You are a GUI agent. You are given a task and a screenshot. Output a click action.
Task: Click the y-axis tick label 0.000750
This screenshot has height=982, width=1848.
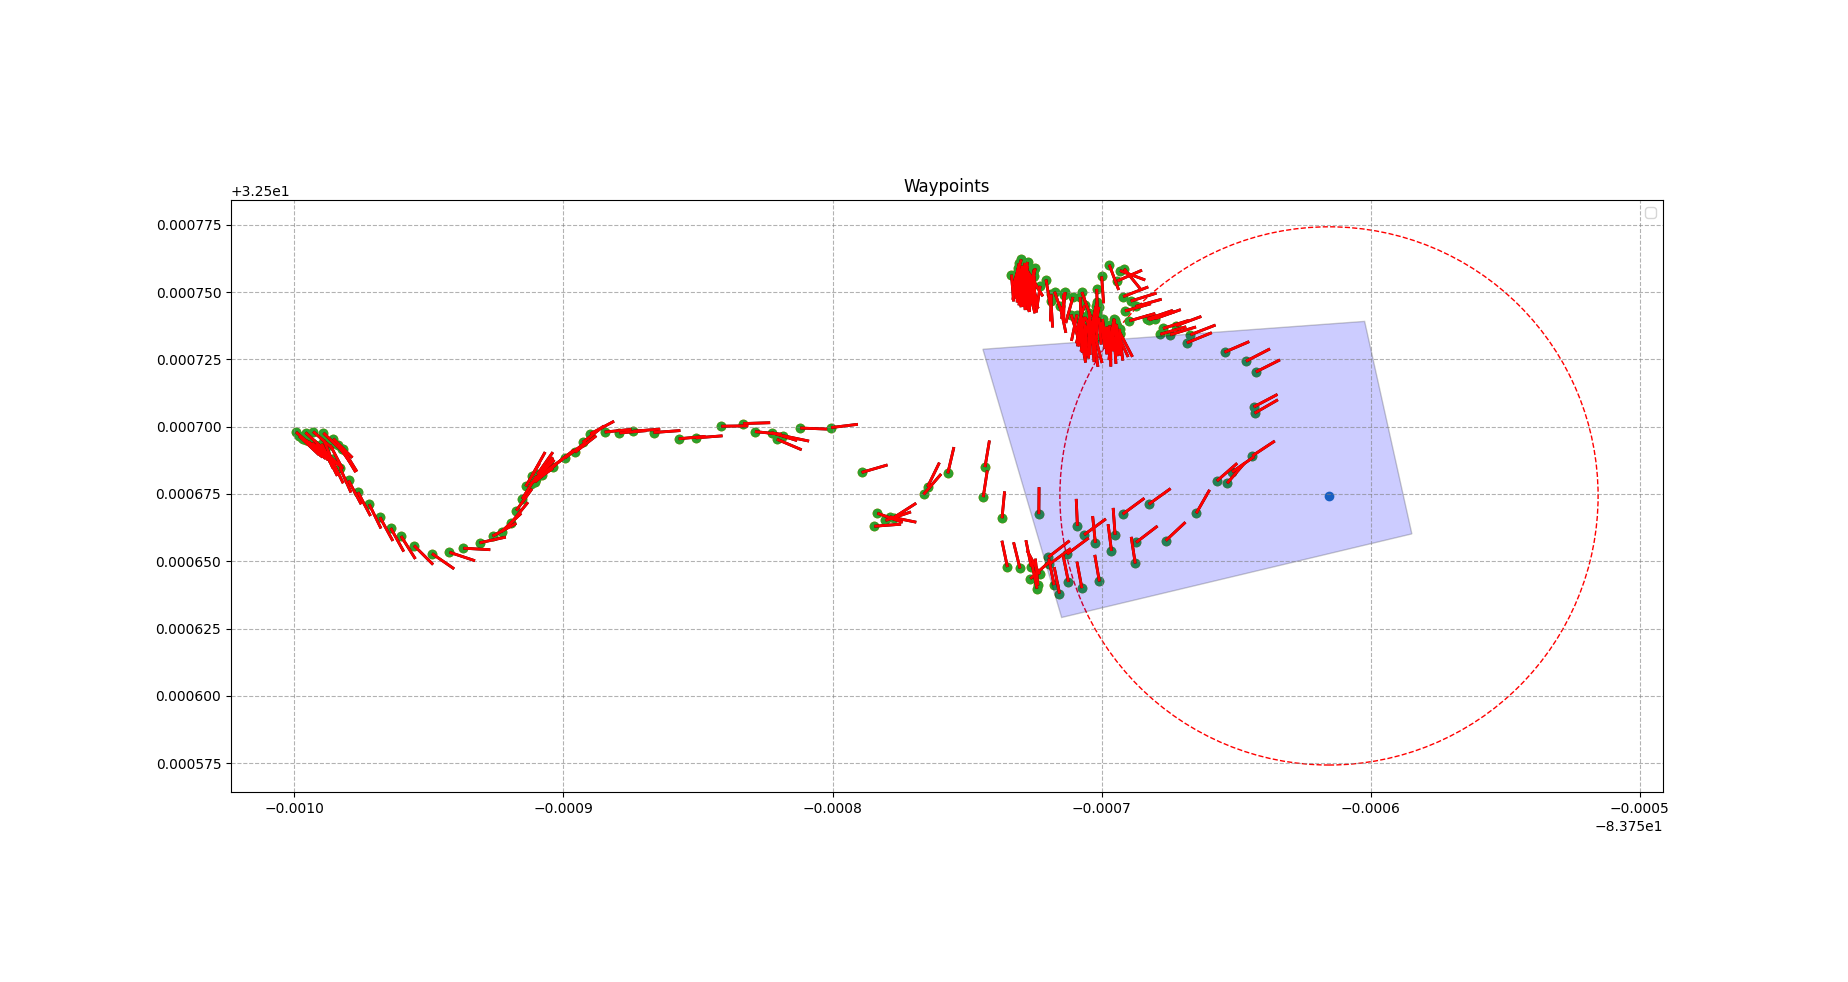[189, 293]
